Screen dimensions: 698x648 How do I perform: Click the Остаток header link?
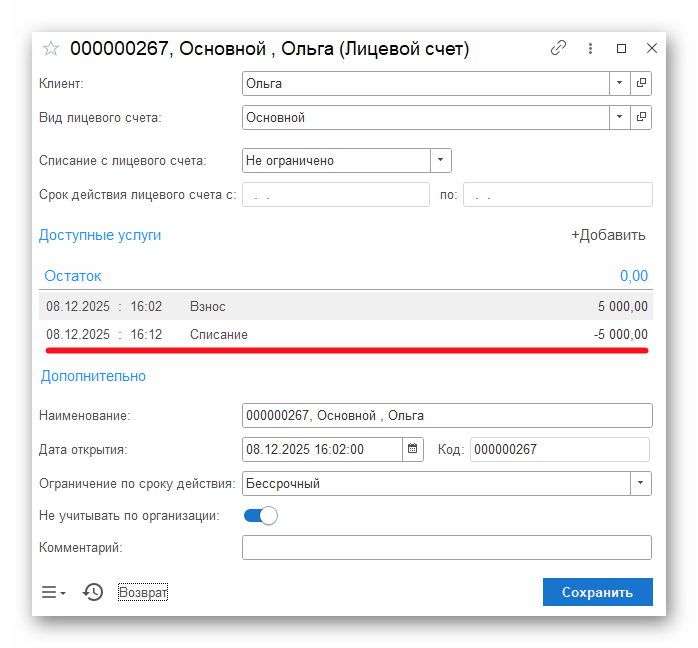[x=73, y=276]
